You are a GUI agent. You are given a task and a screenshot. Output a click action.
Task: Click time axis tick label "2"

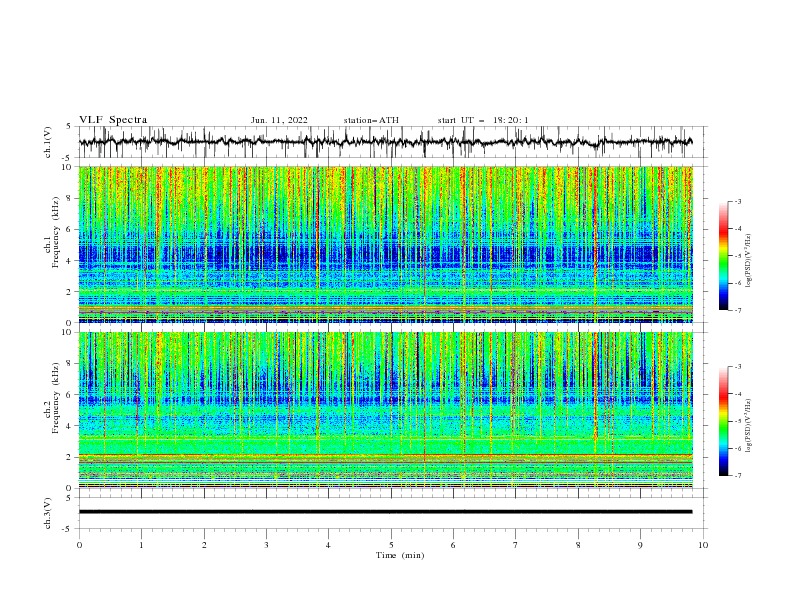coord(204,545)
